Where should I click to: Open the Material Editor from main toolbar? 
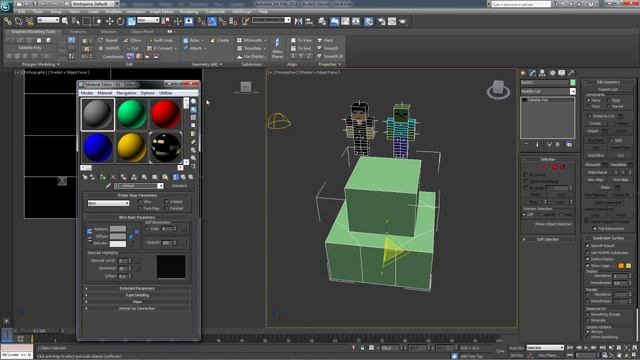coord(369,21)
